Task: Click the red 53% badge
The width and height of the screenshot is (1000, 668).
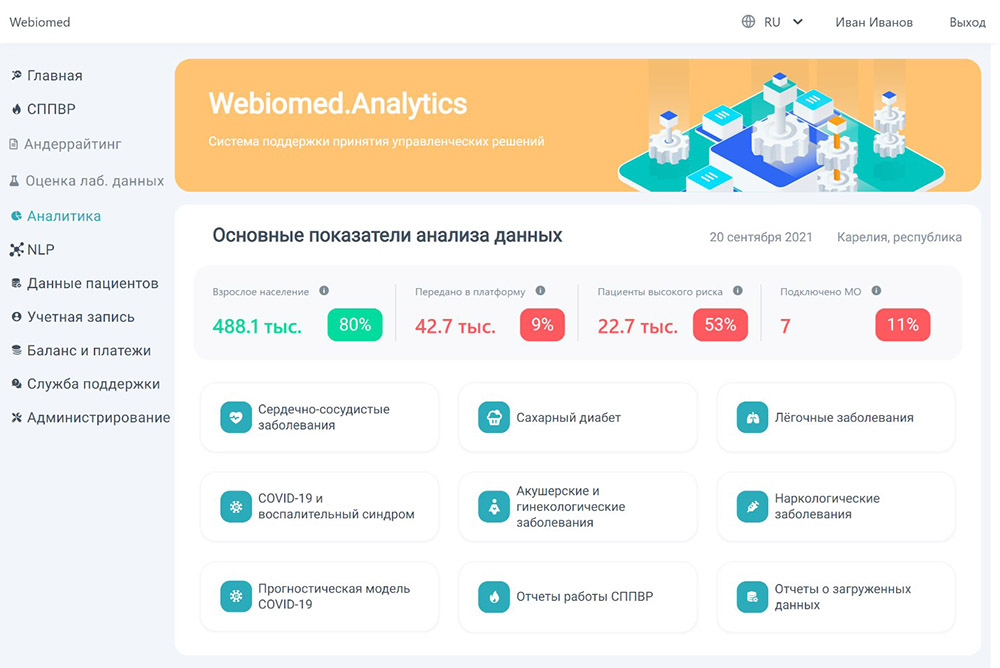Action: (x=720, y=325)
